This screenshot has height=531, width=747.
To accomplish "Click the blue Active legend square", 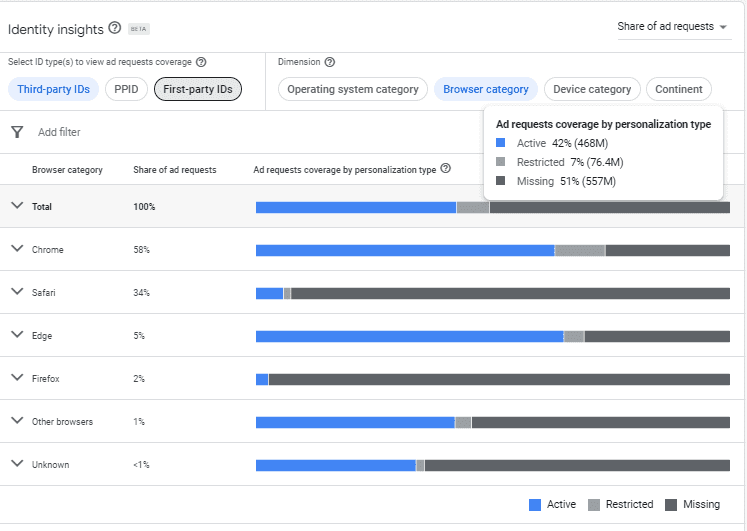I will click(x=535, y=505).
